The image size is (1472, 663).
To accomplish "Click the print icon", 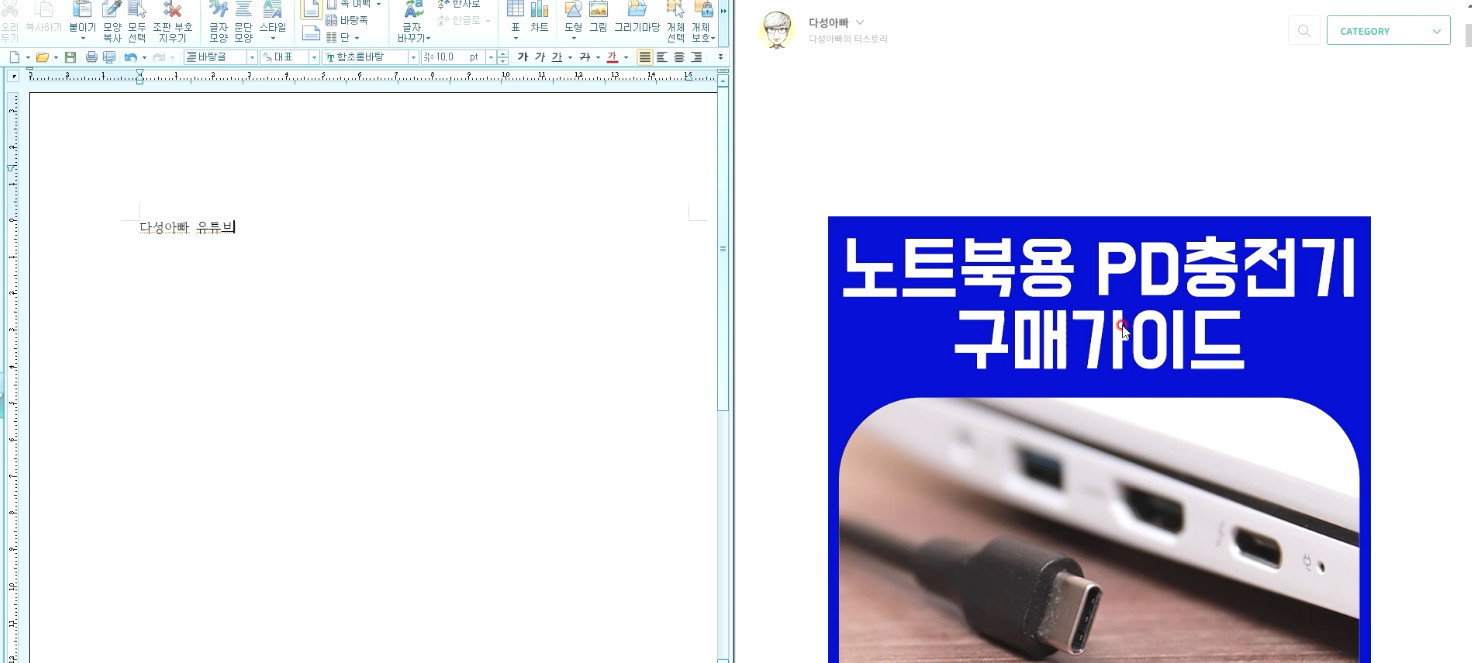I will pyautogui.click(x=91, y=57).
